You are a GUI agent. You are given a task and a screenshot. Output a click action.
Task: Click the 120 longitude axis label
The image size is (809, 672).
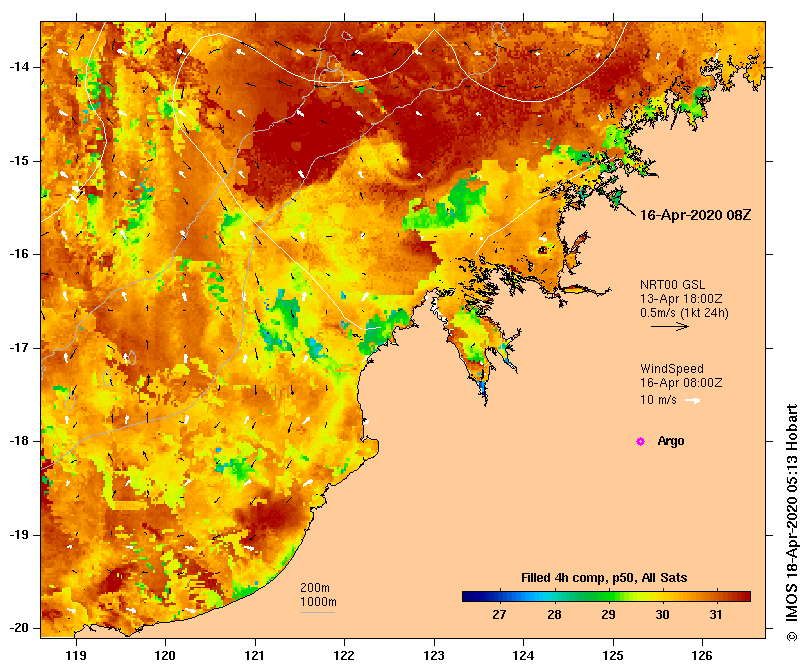166,656
